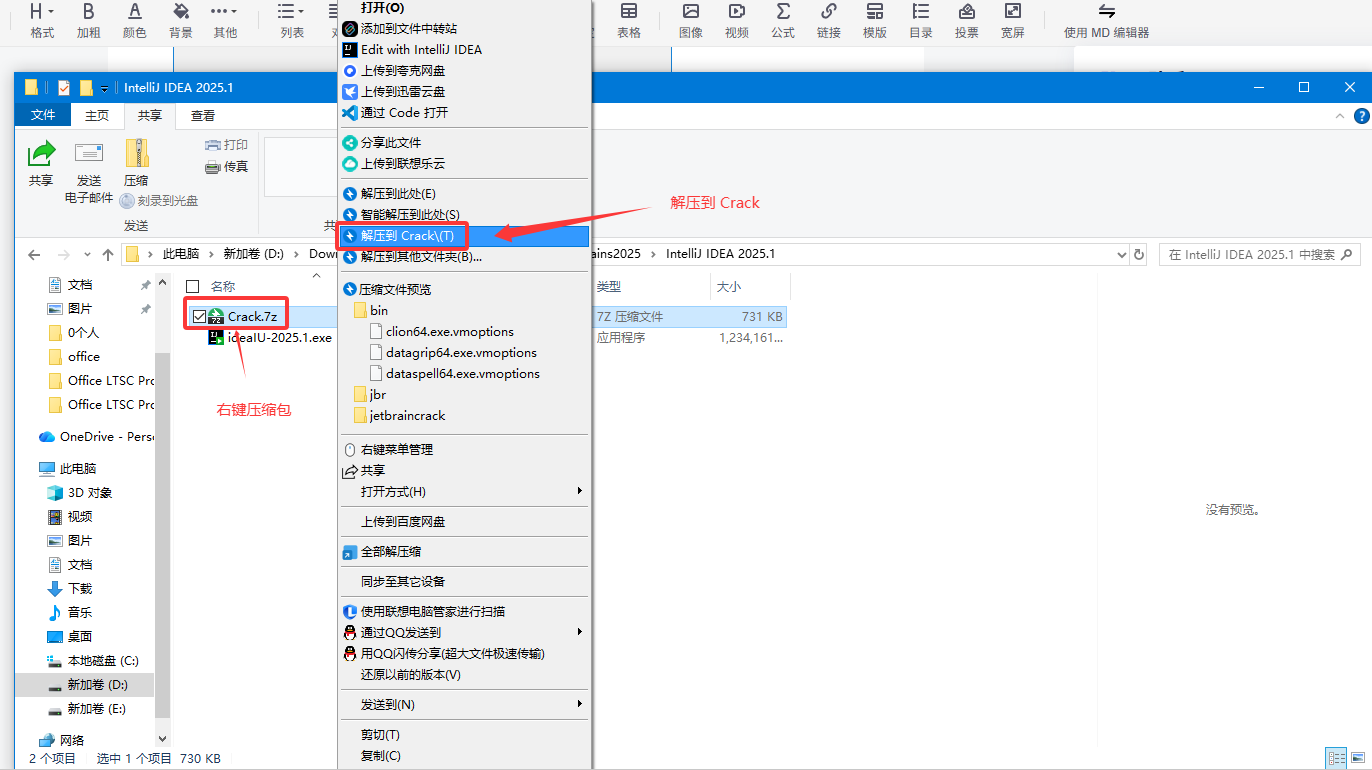Click the 打印 printer icon in ribbon
1372x770 pixels.
tap(212, 145)
